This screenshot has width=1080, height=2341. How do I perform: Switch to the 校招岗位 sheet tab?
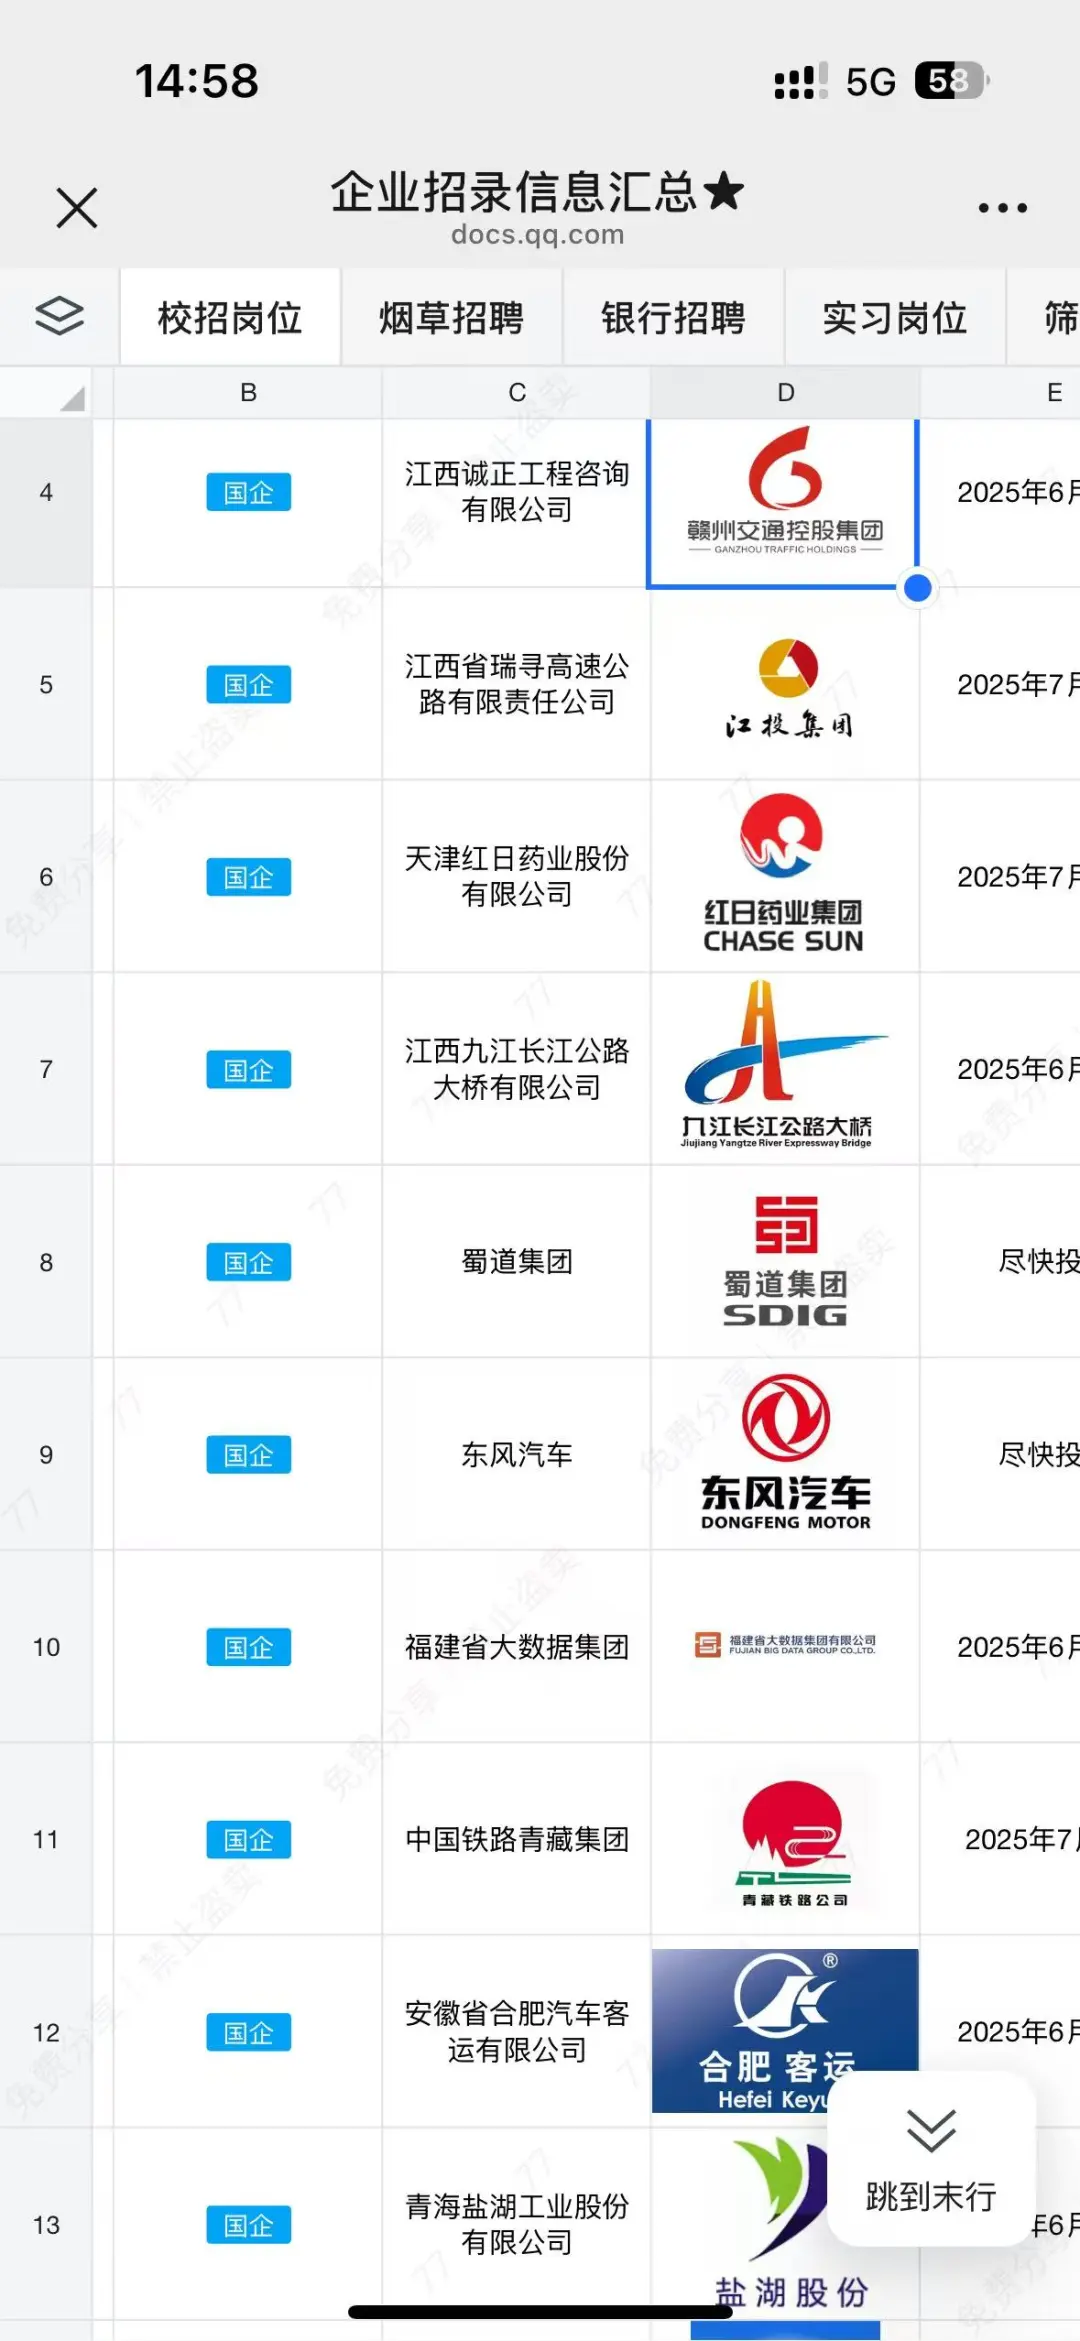pyautogui.click(x=230, y=318)
